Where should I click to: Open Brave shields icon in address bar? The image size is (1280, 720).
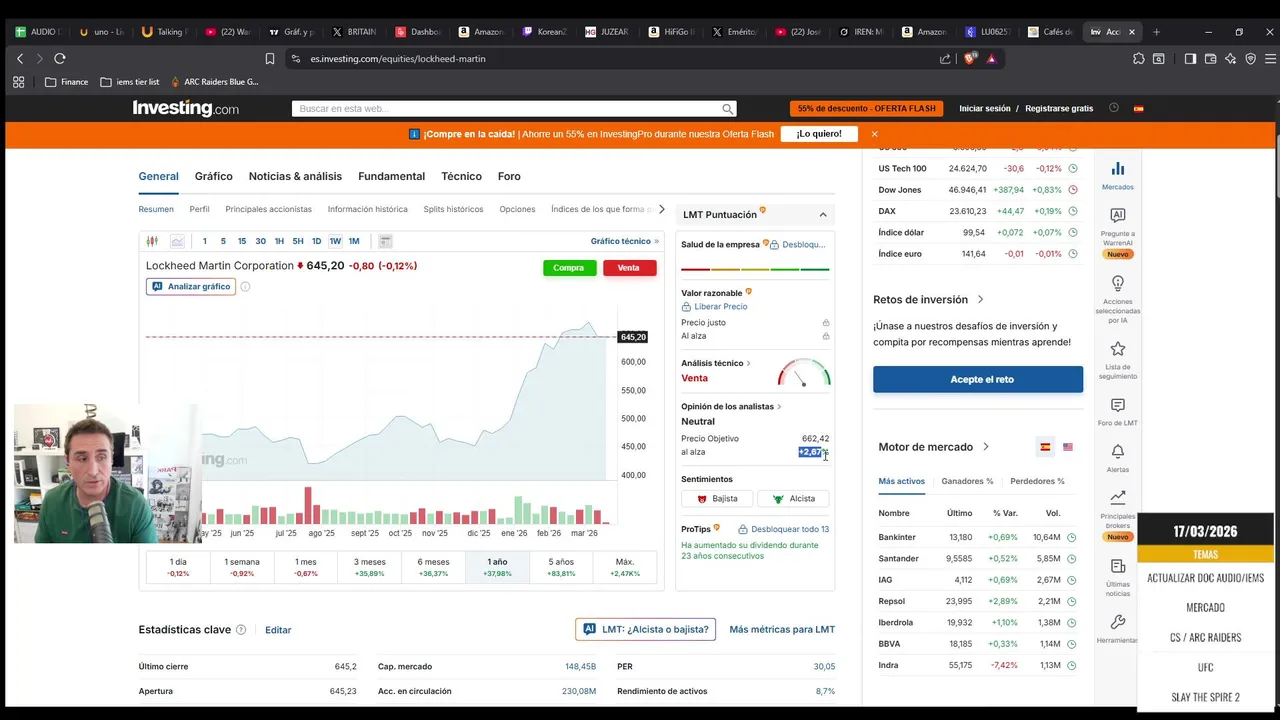coord(969,59)
